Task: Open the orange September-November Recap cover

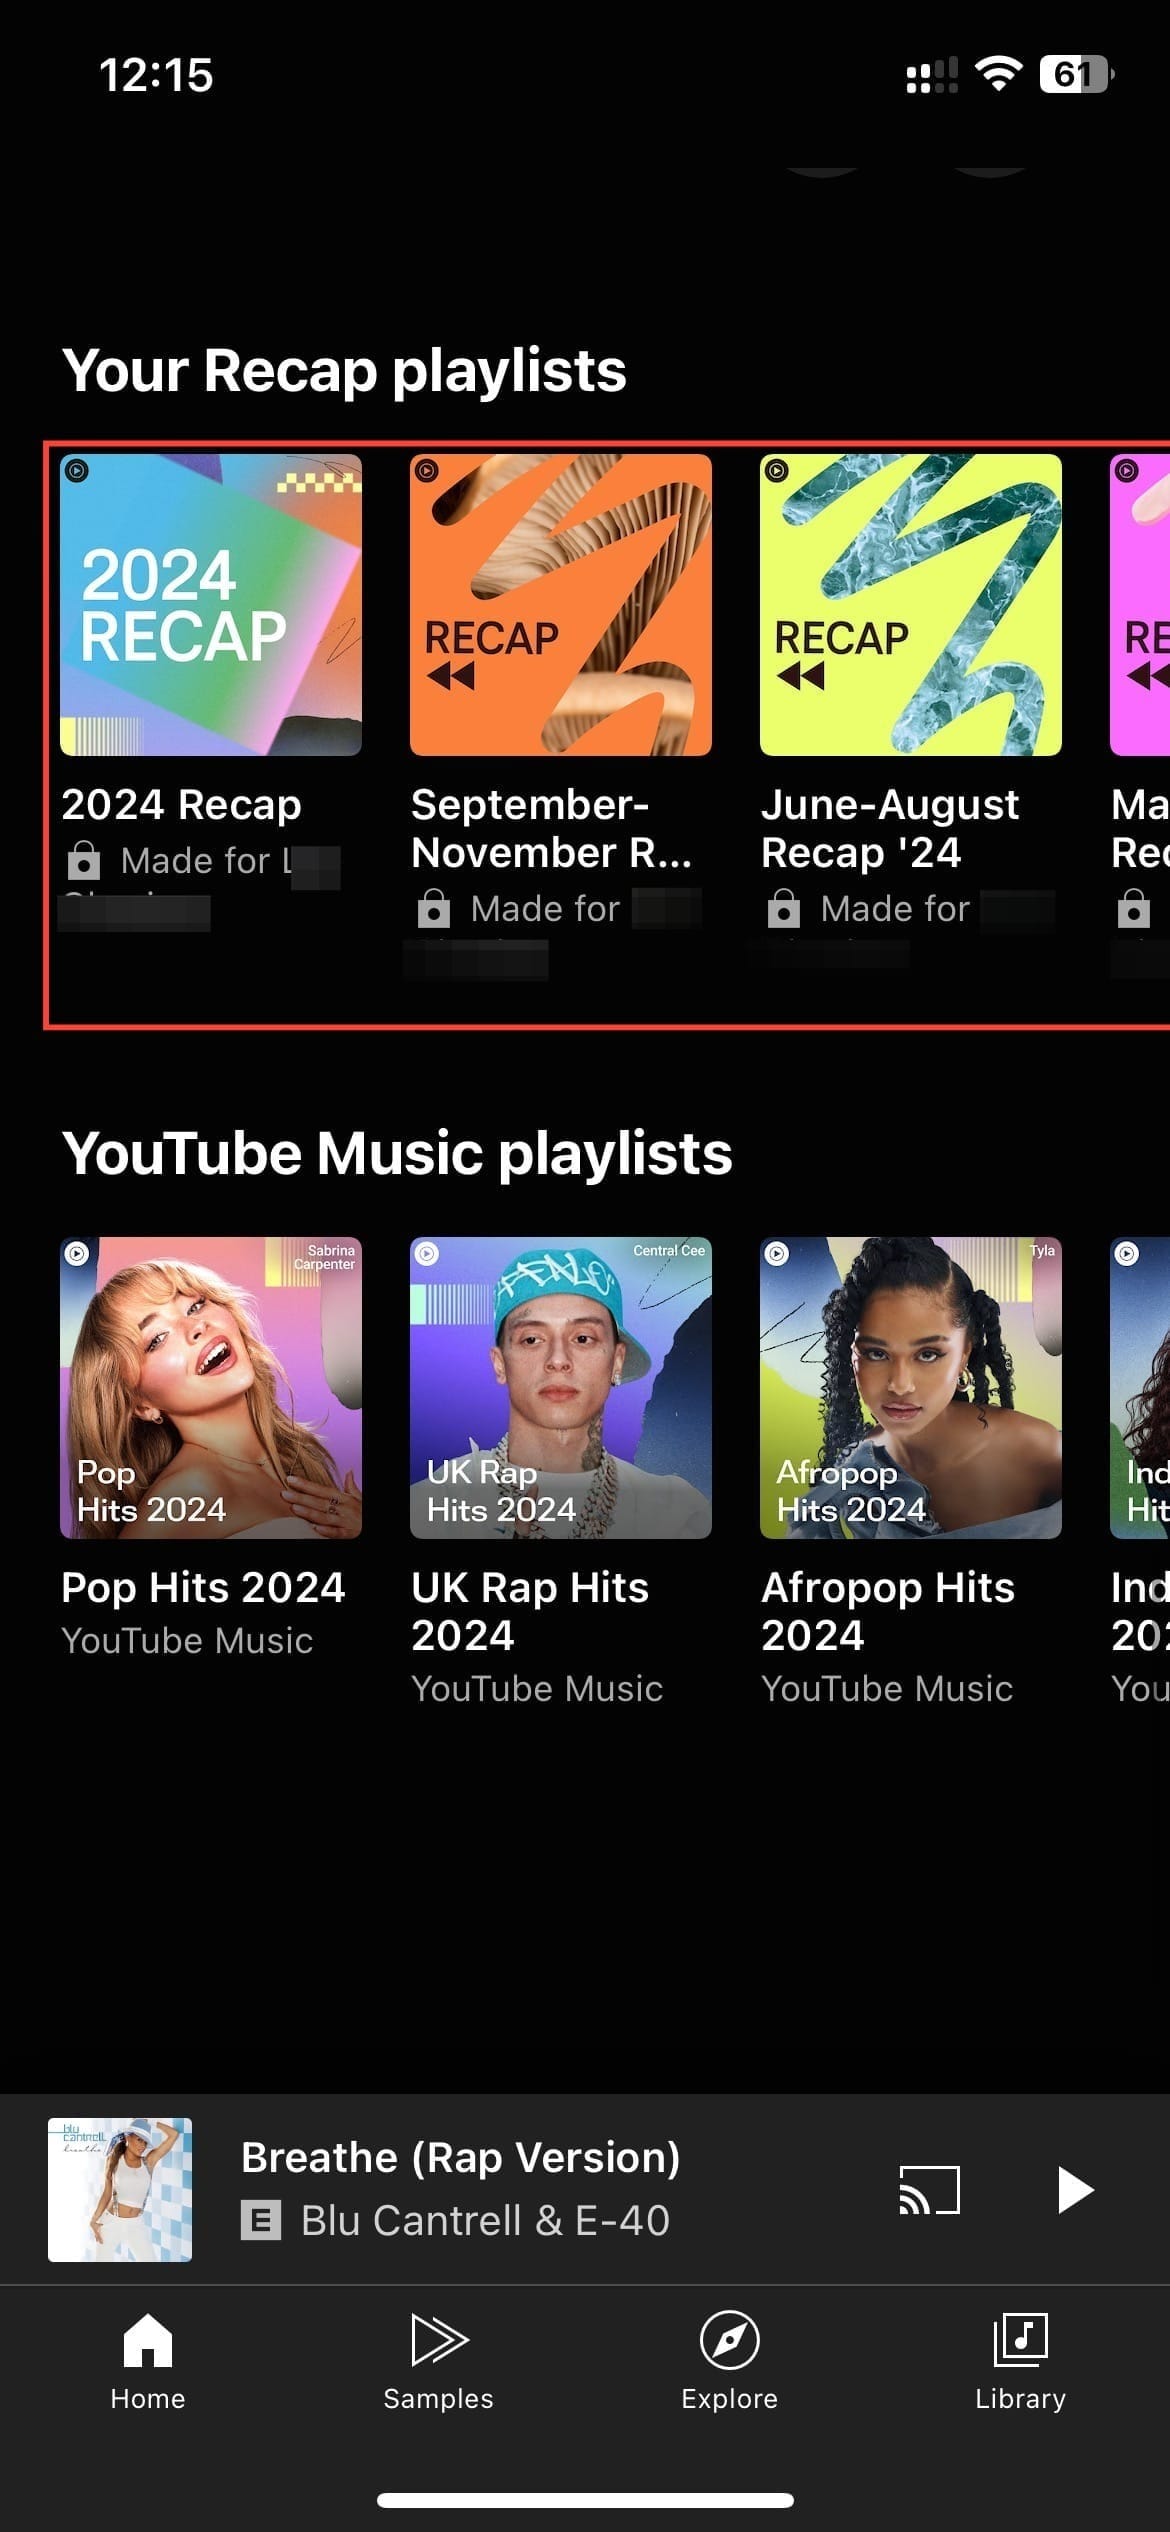Action: pyautogui.click(x=561, y=605)
